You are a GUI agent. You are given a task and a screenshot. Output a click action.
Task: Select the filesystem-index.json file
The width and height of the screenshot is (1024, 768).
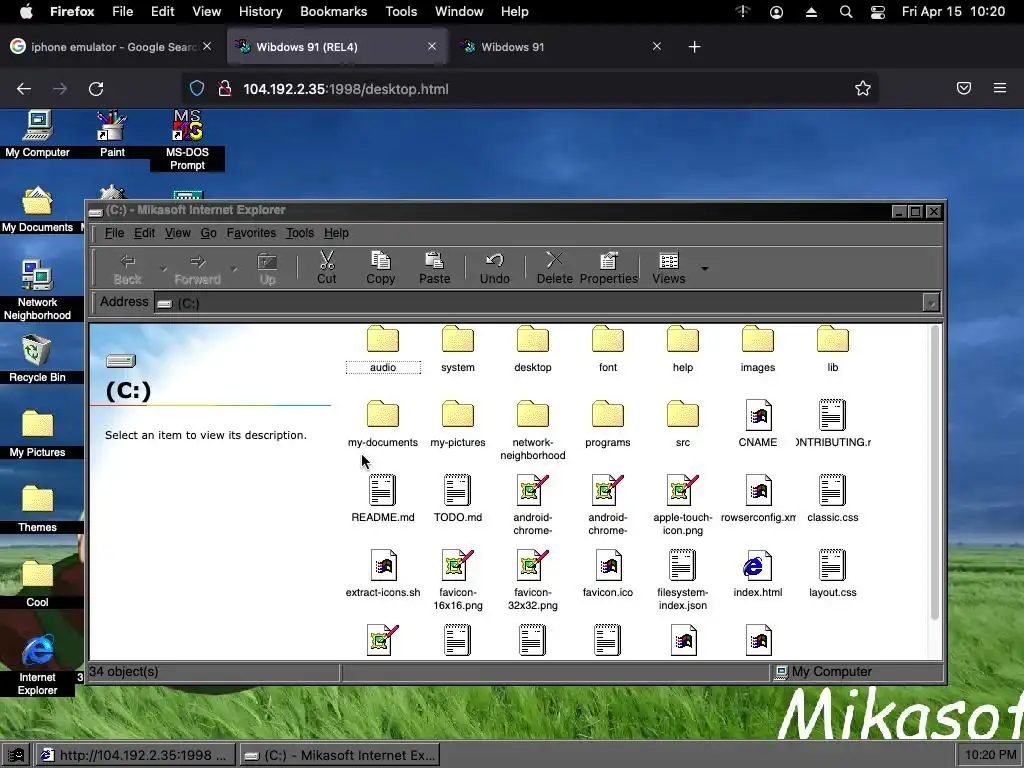click(682, 581)
